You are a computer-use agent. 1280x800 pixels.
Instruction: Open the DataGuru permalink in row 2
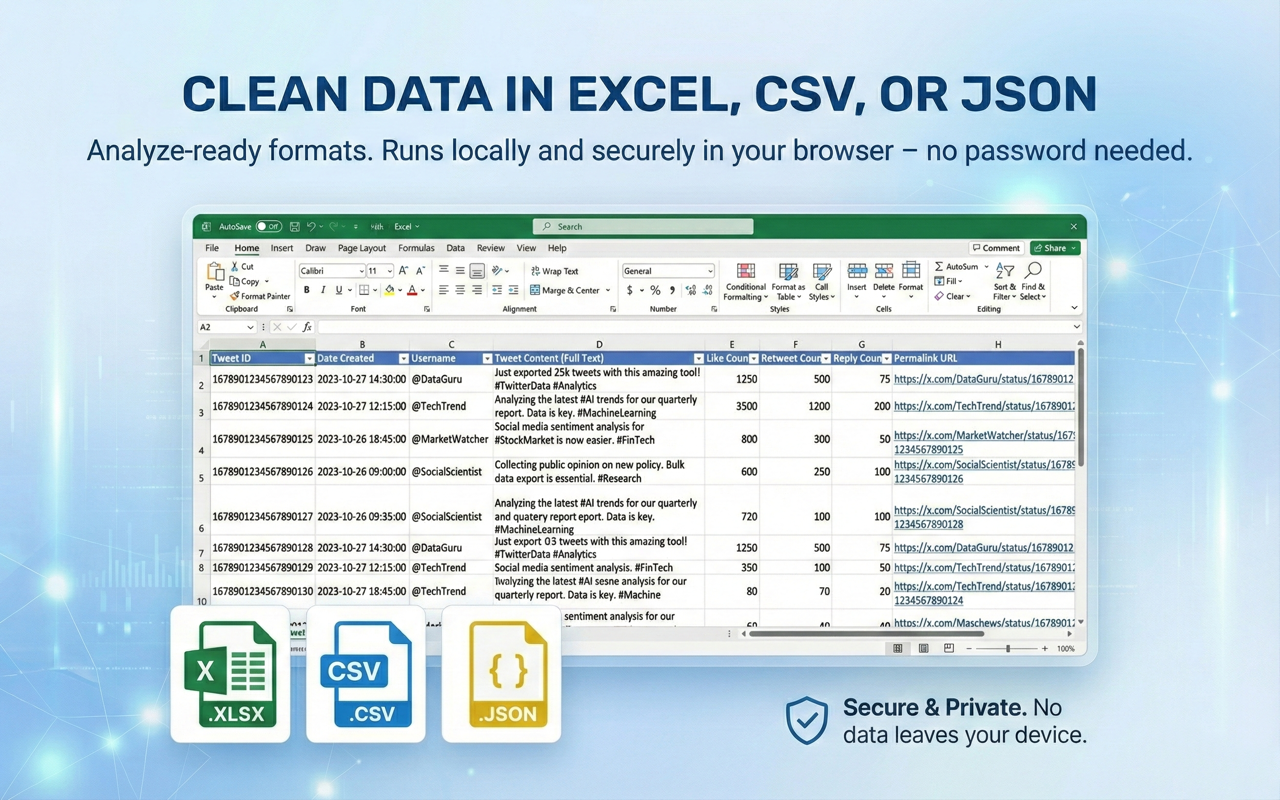[x=983, y=380]
